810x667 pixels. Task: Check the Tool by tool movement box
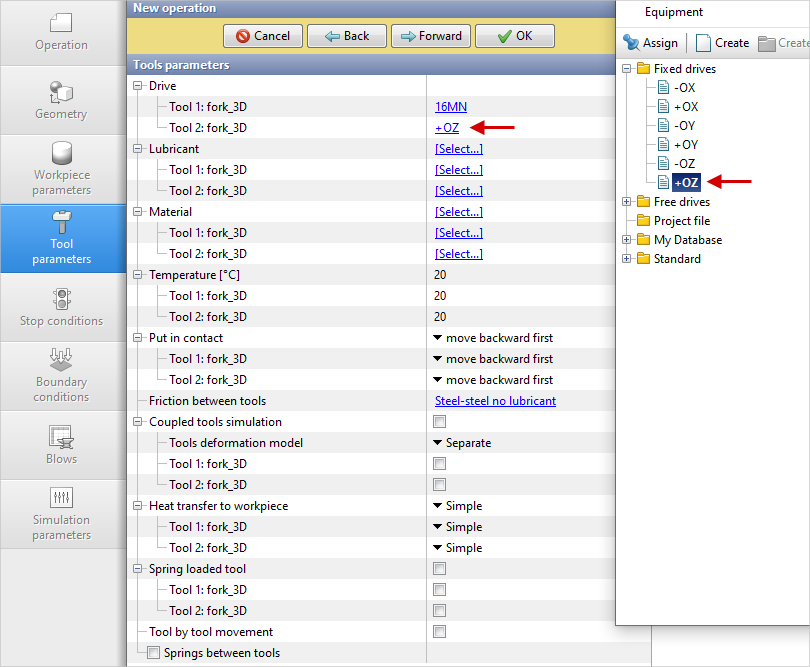click(439, 632)
